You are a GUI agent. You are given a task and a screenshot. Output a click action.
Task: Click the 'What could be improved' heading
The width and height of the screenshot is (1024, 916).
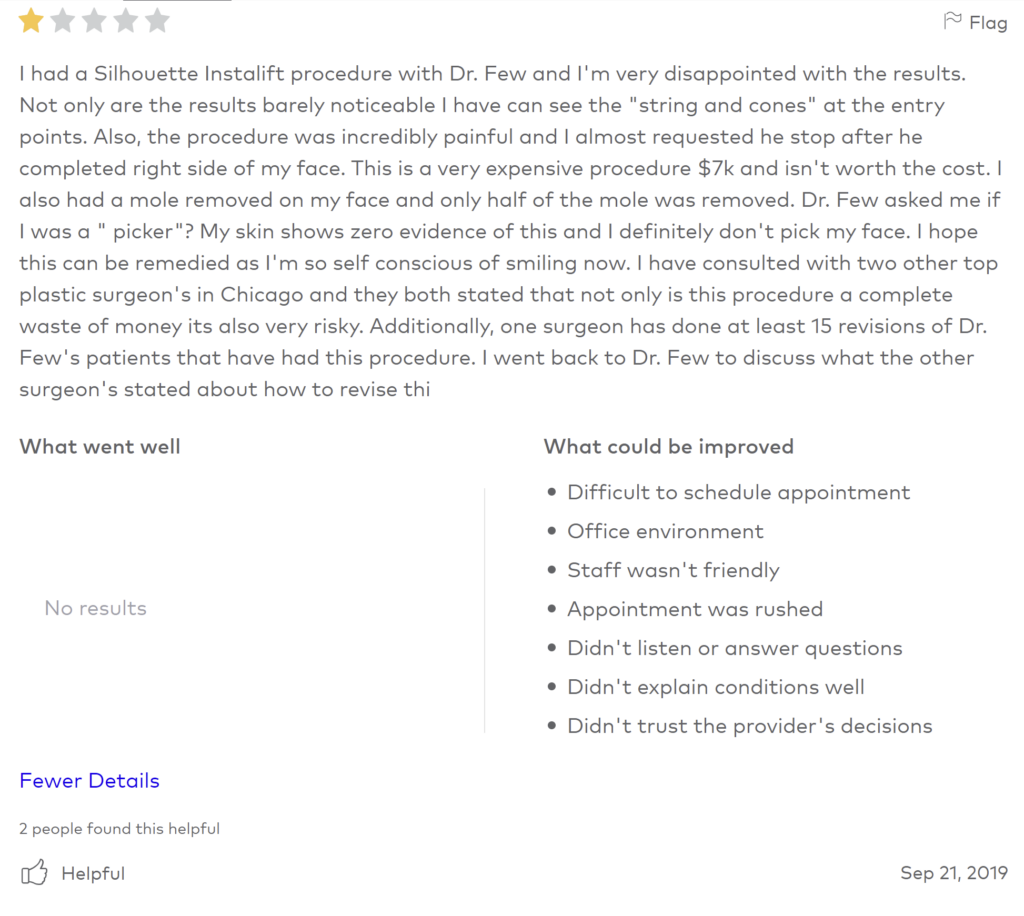[x=669, y=447]
